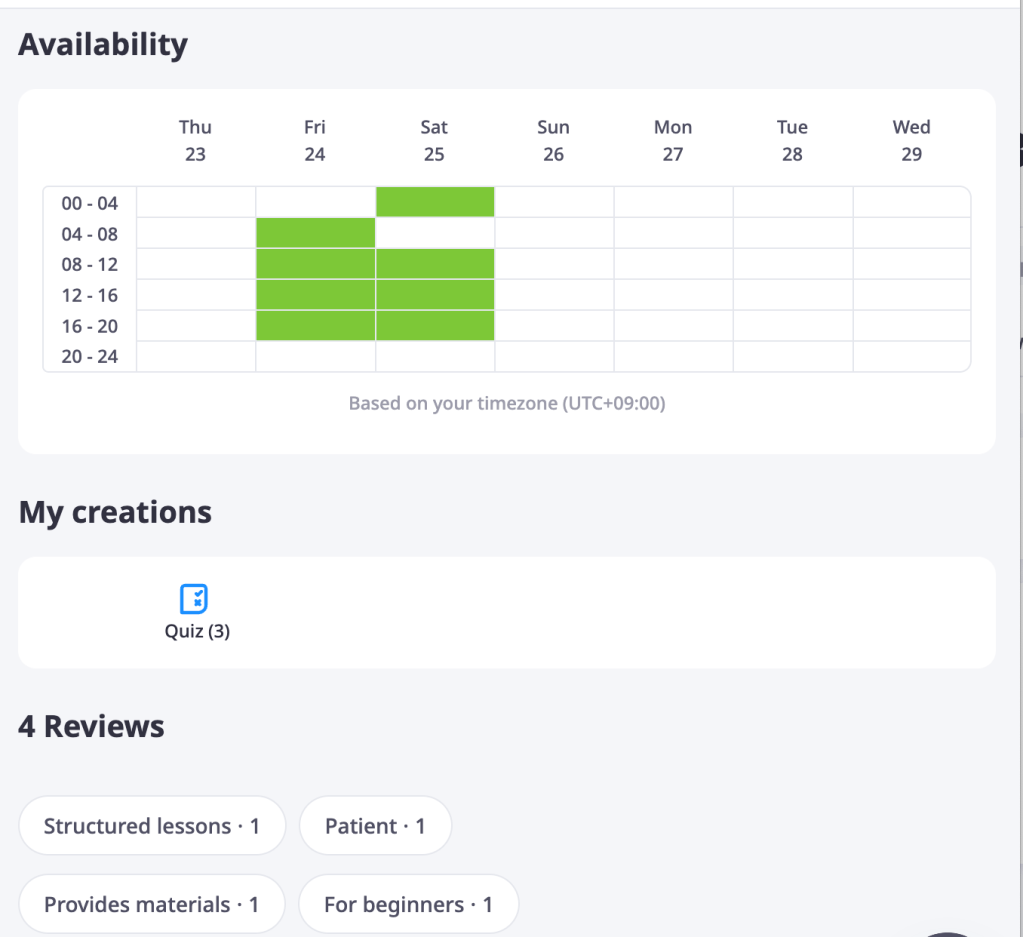1023x937 pixels.
Task: Pick the Friday 12 - 16 green slot
Action: (315, 295)
